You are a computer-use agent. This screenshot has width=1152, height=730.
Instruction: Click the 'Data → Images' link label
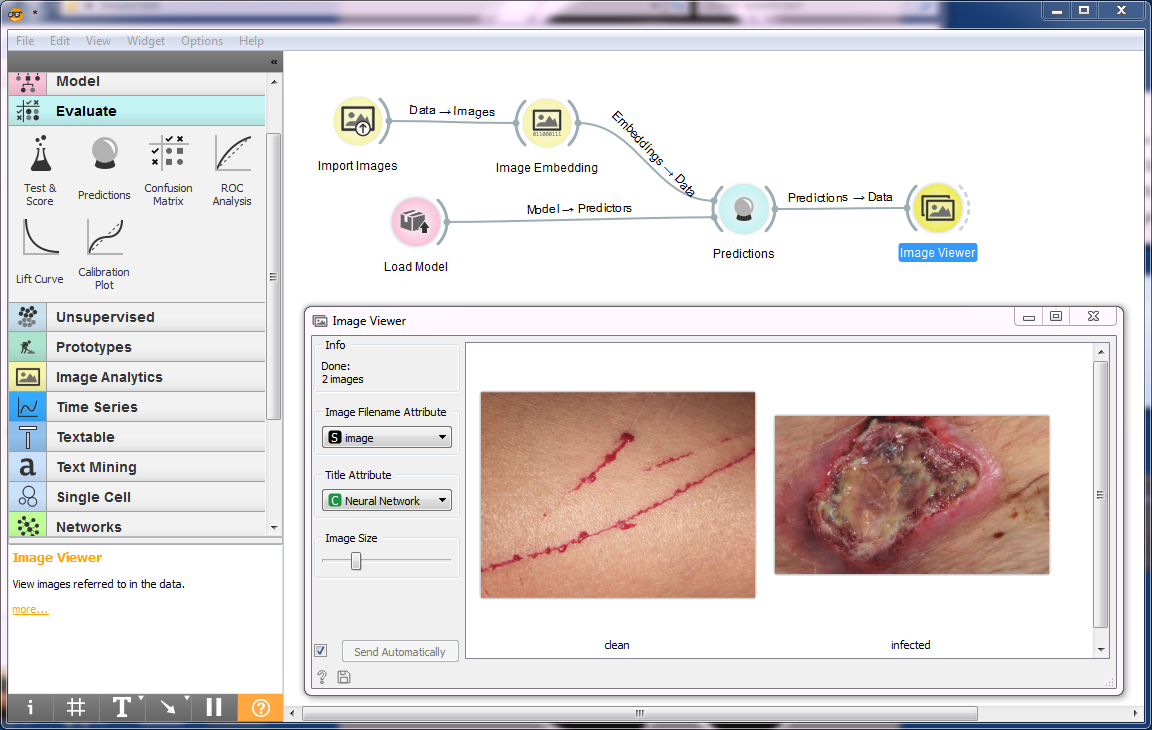point(452,111)
